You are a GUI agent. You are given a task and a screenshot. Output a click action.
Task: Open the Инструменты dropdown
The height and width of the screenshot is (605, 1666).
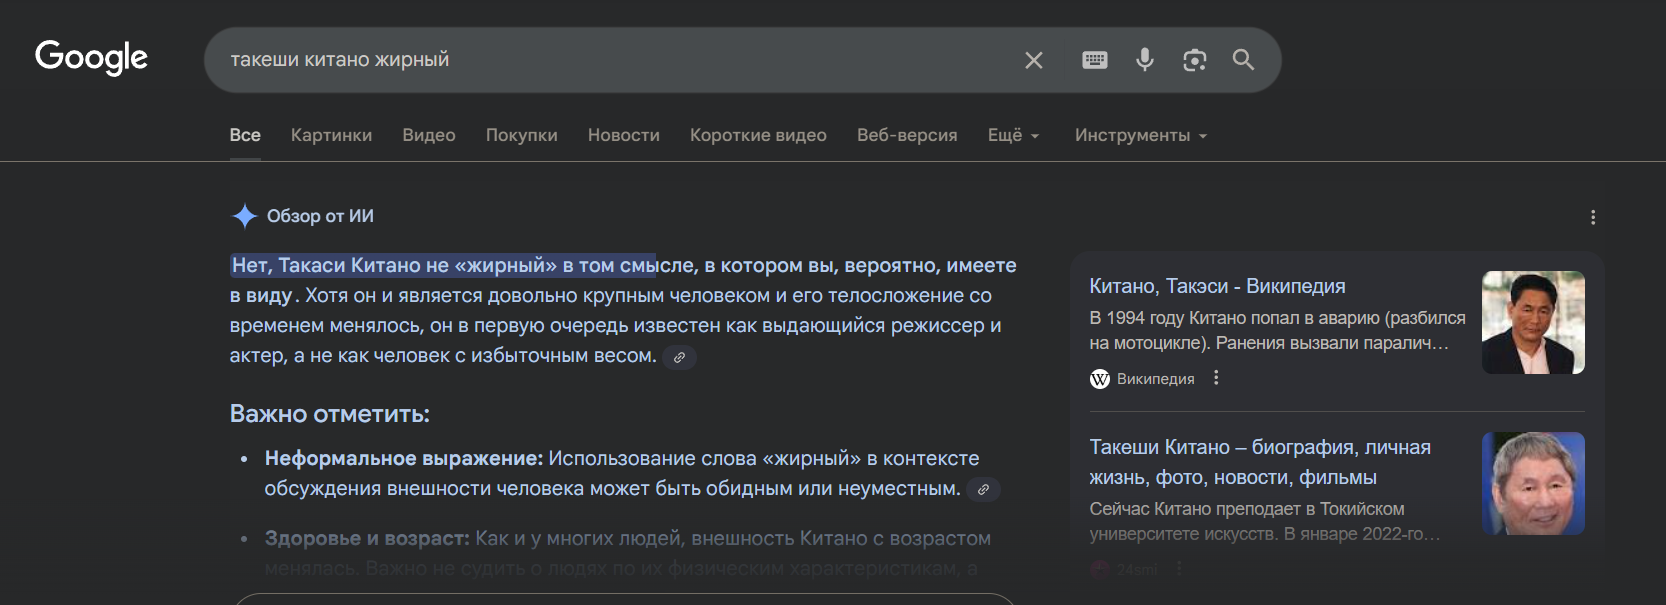tap(1140, 136)
